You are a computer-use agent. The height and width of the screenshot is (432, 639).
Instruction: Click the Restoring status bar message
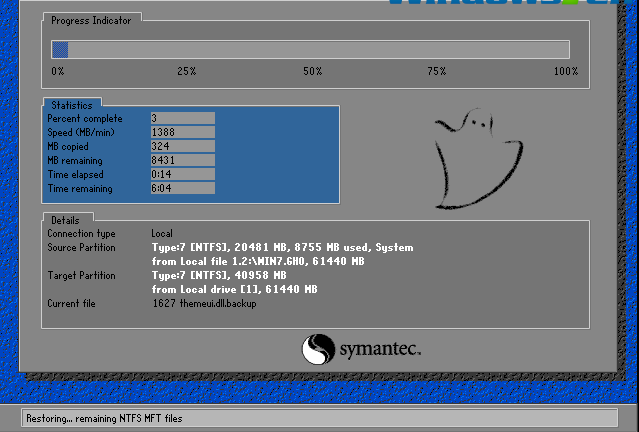(105, 417)
